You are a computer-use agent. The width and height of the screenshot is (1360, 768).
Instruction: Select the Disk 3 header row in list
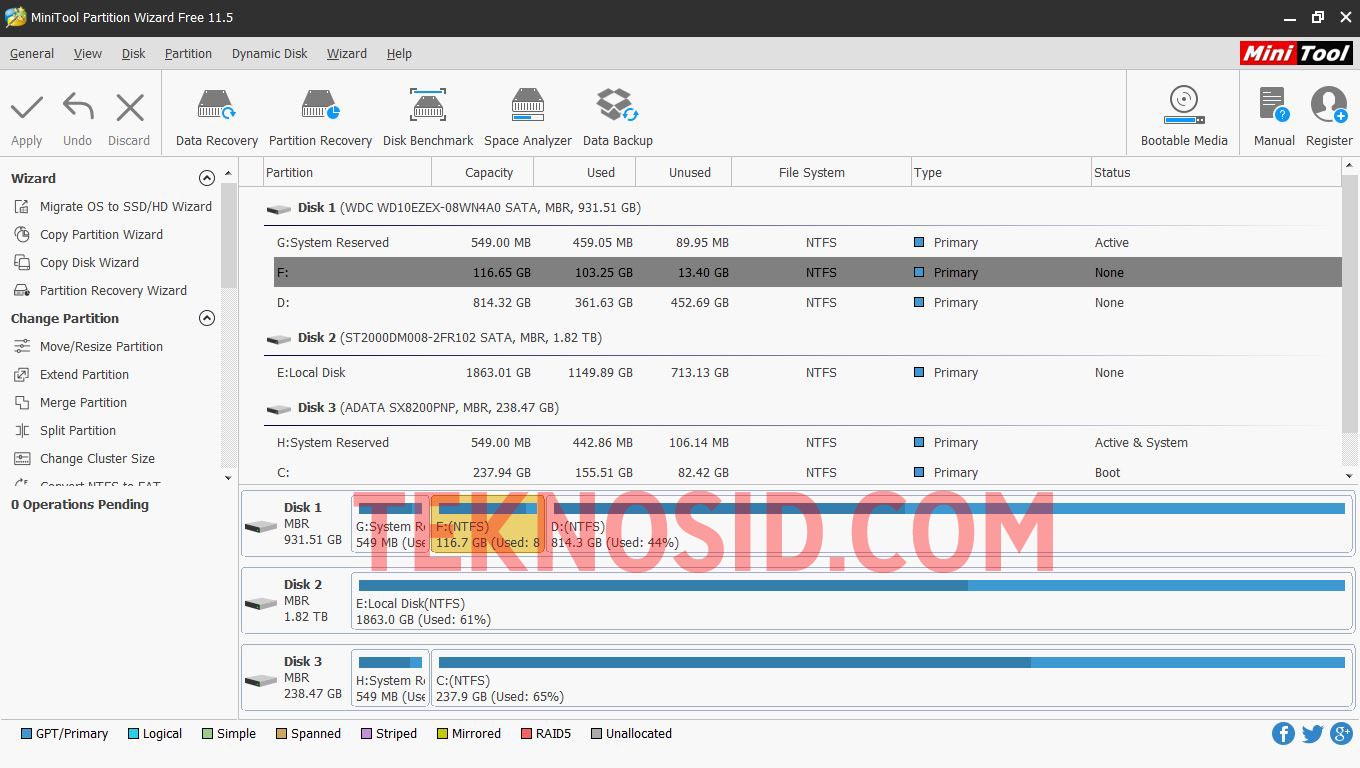pyautogui.click(x=803, y=408)
